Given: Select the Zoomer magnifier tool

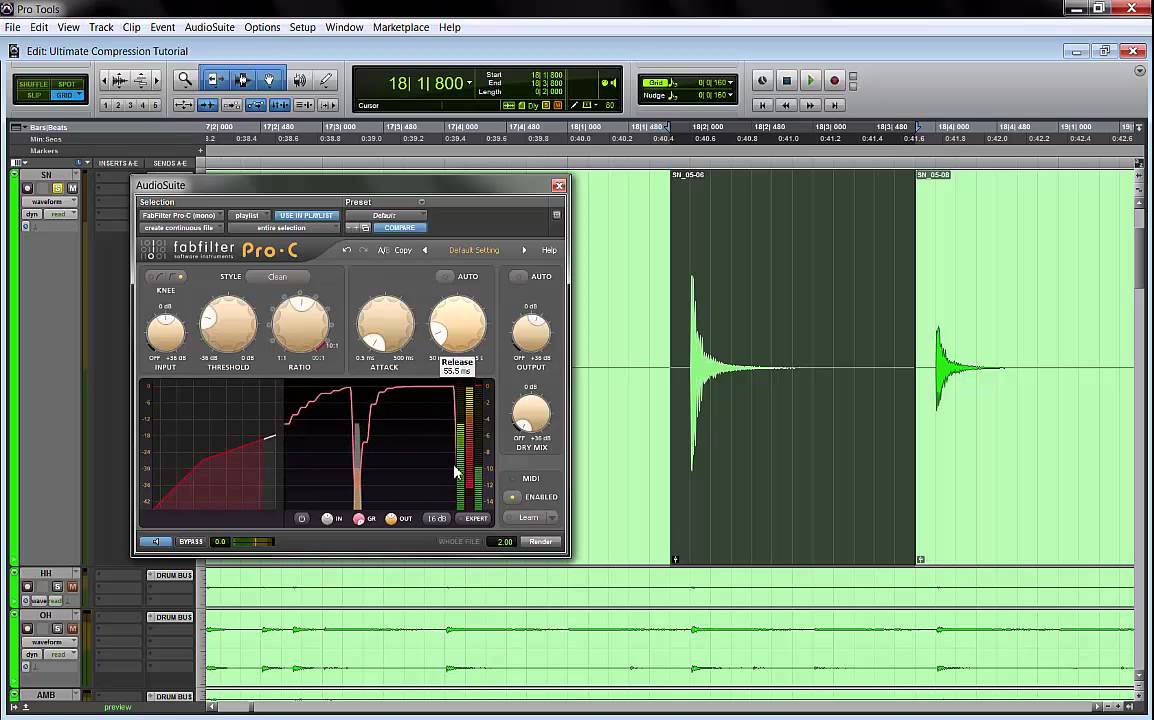Looking at the screenshot, I should pyautogui.click(x=185, y=80).
